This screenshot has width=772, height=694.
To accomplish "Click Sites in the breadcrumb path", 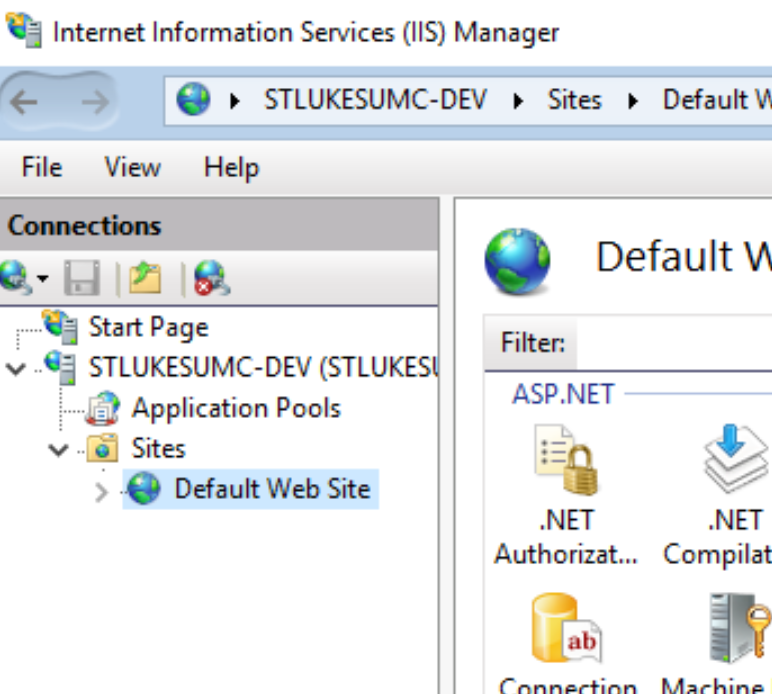I will (x=575, y=100).
